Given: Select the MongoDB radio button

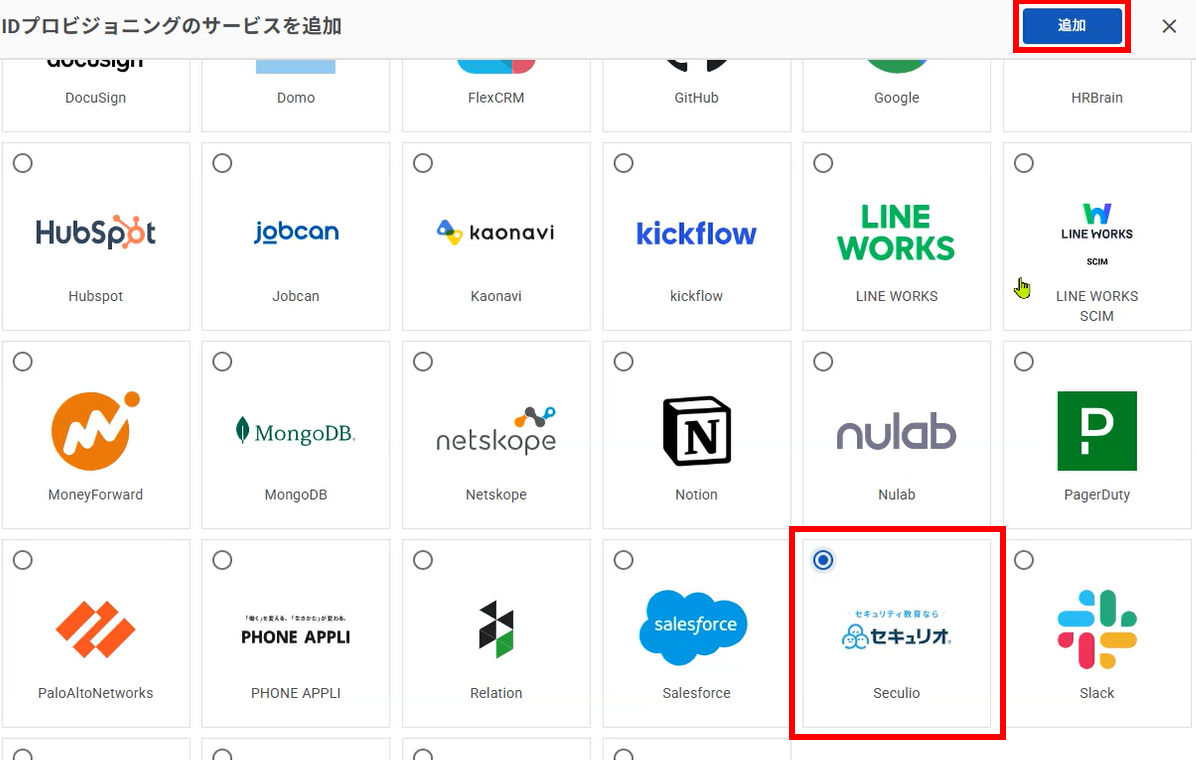Looking at the screenshot, I should (223, 362).
